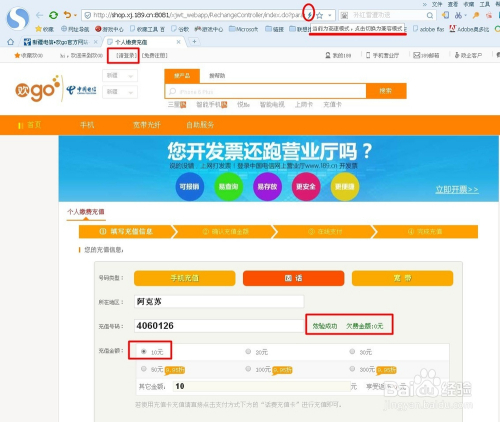The width and height of the screenshot is (500, 422).
Task: Select the 100元 recharge amount
Action: (x=248, y=369)
